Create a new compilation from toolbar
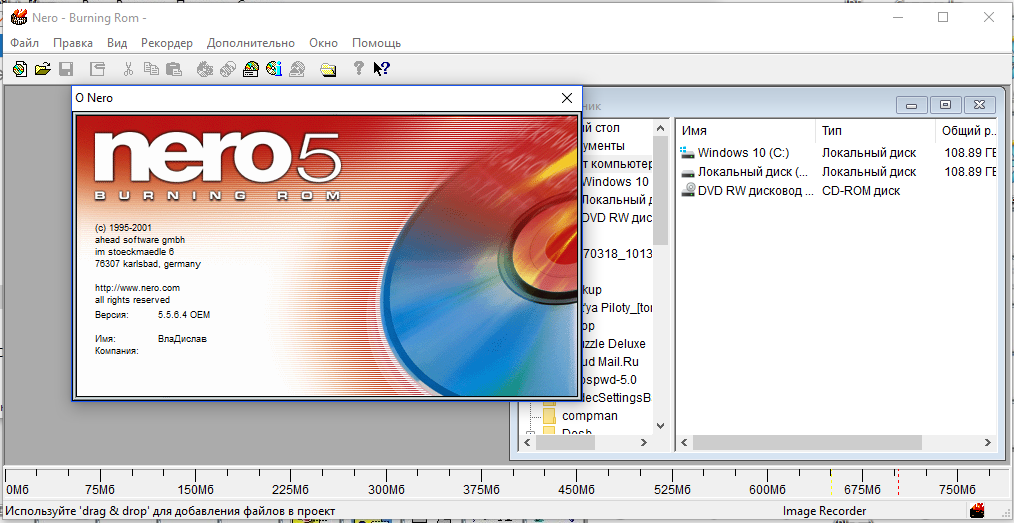Viewport: 1014px width, 523px height. click(20, 69)
